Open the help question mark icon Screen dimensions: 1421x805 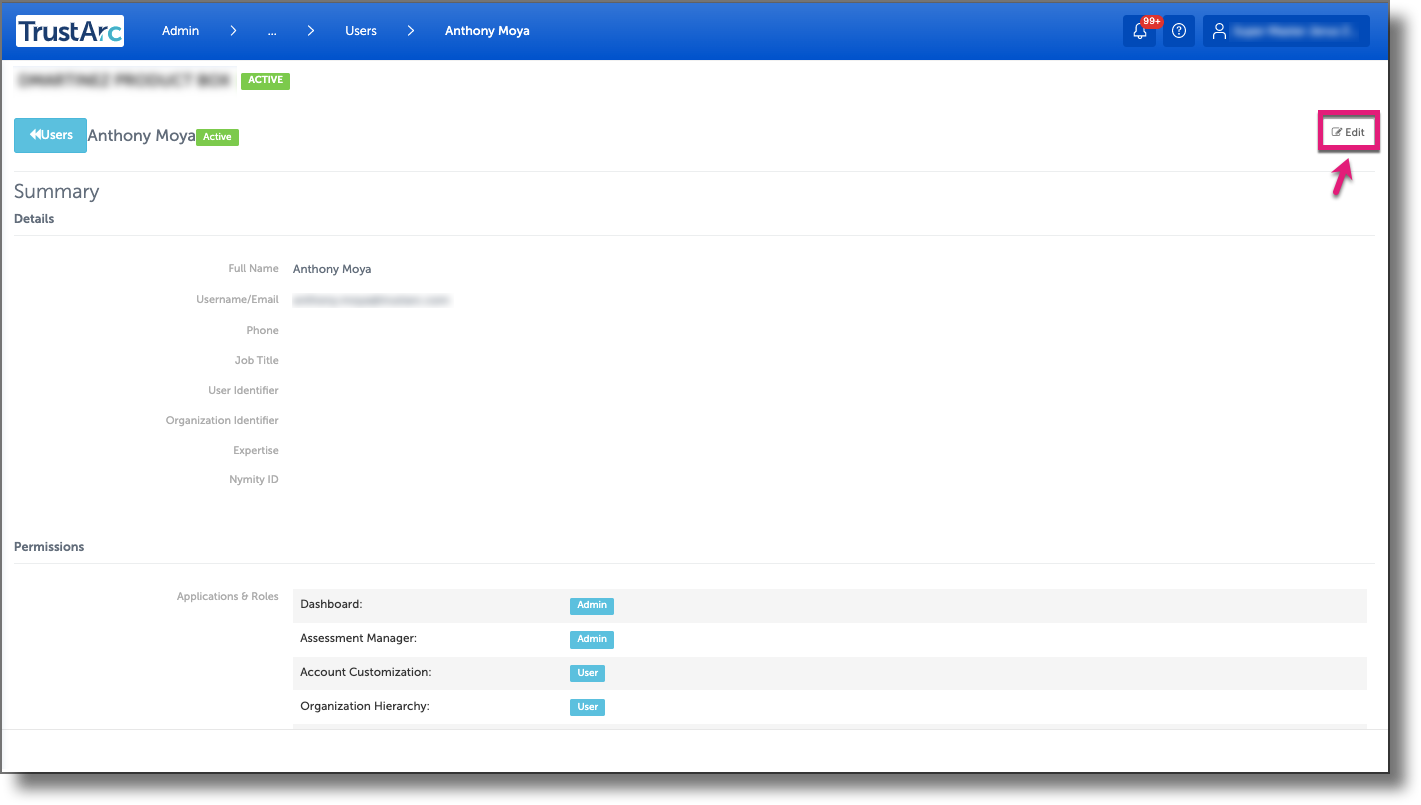point(1179,31)
